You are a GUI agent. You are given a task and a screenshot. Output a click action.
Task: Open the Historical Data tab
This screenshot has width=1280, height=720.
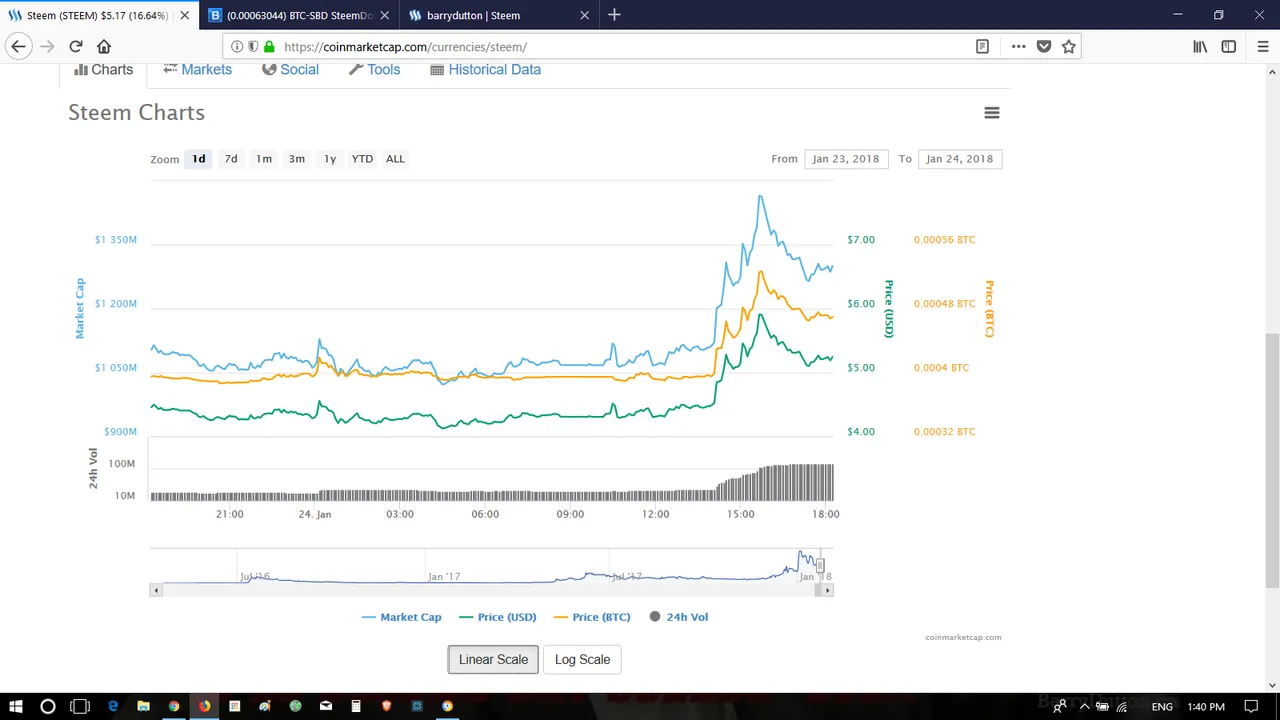tap(485, 70)
